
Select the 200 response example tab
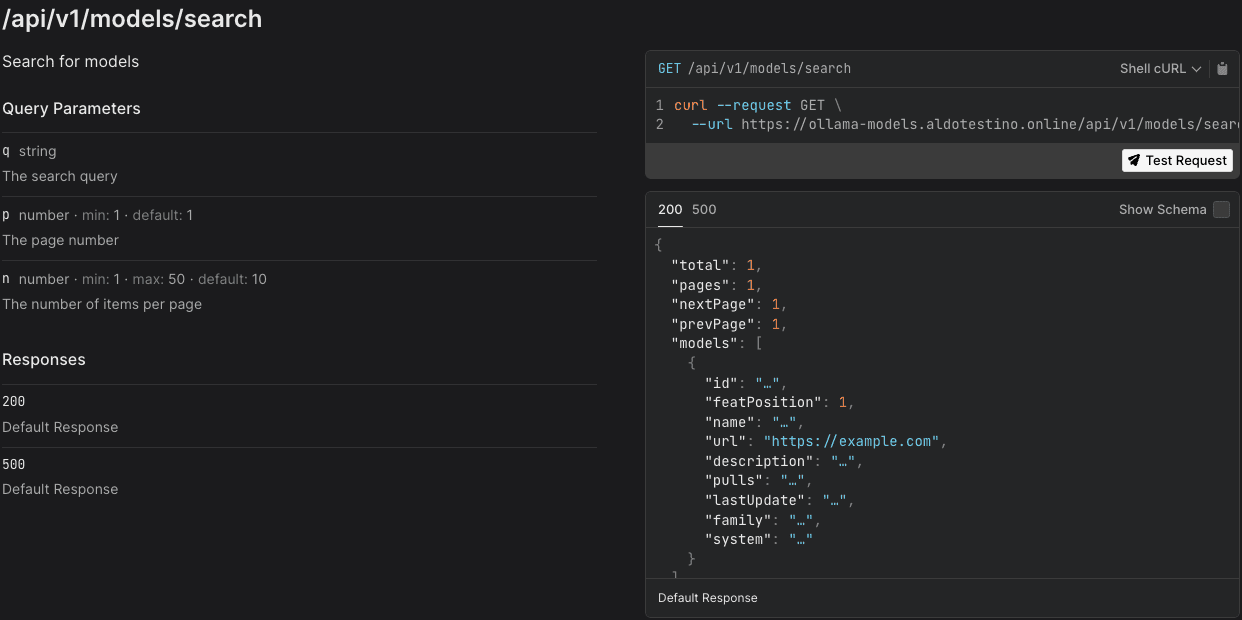click(x=670, y=210)
